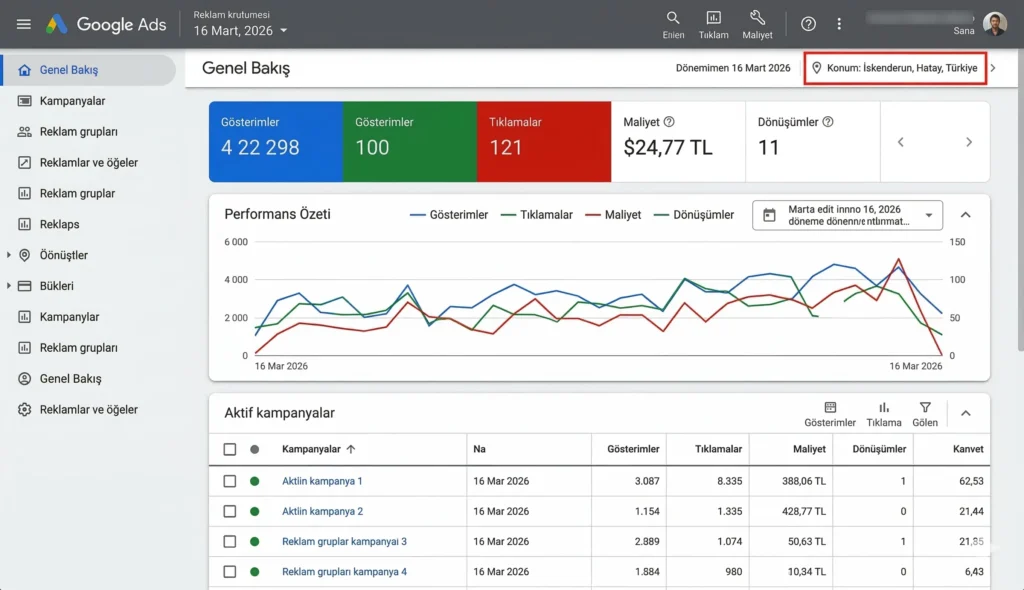Click the Tıklama bar chart icon
The width and height of the screenshot is (1024, 590).
coord(884,408)
